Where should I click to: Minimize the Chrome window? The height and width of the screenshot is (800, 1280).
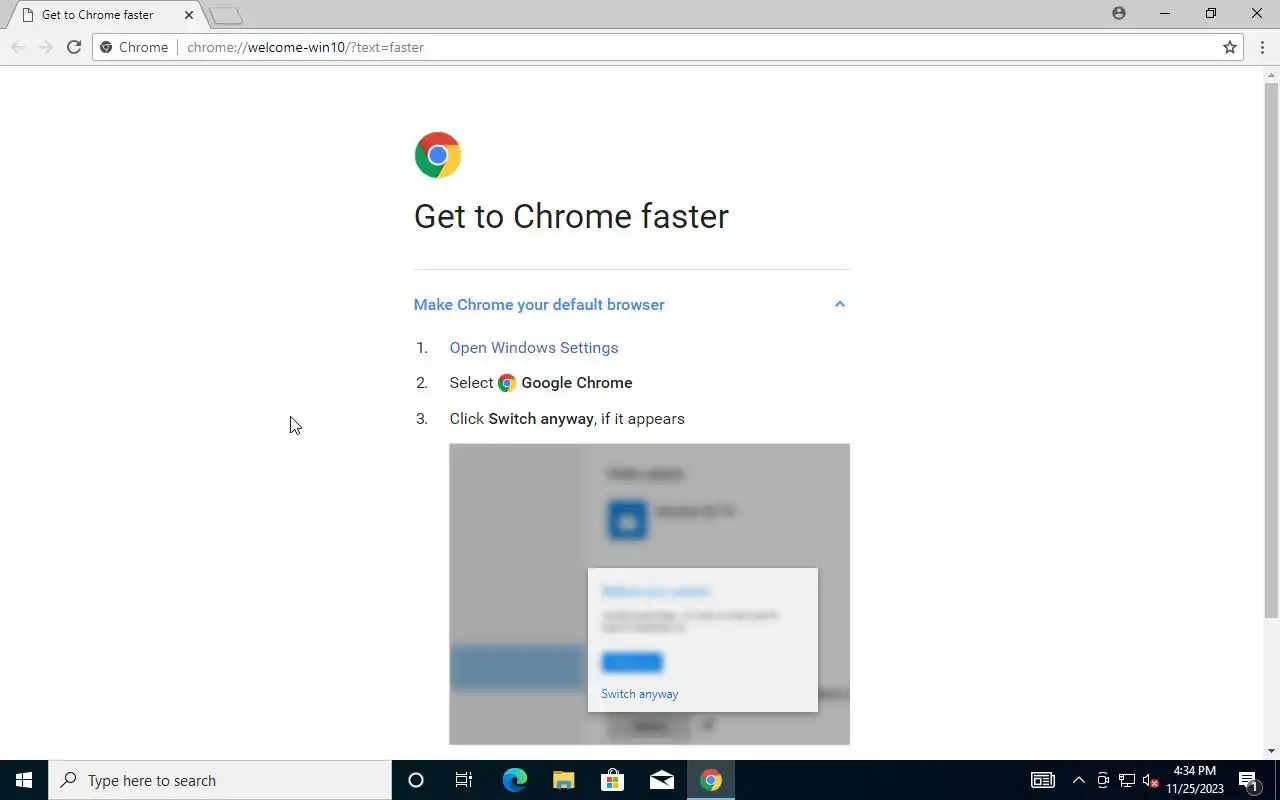coord(1165,13)
